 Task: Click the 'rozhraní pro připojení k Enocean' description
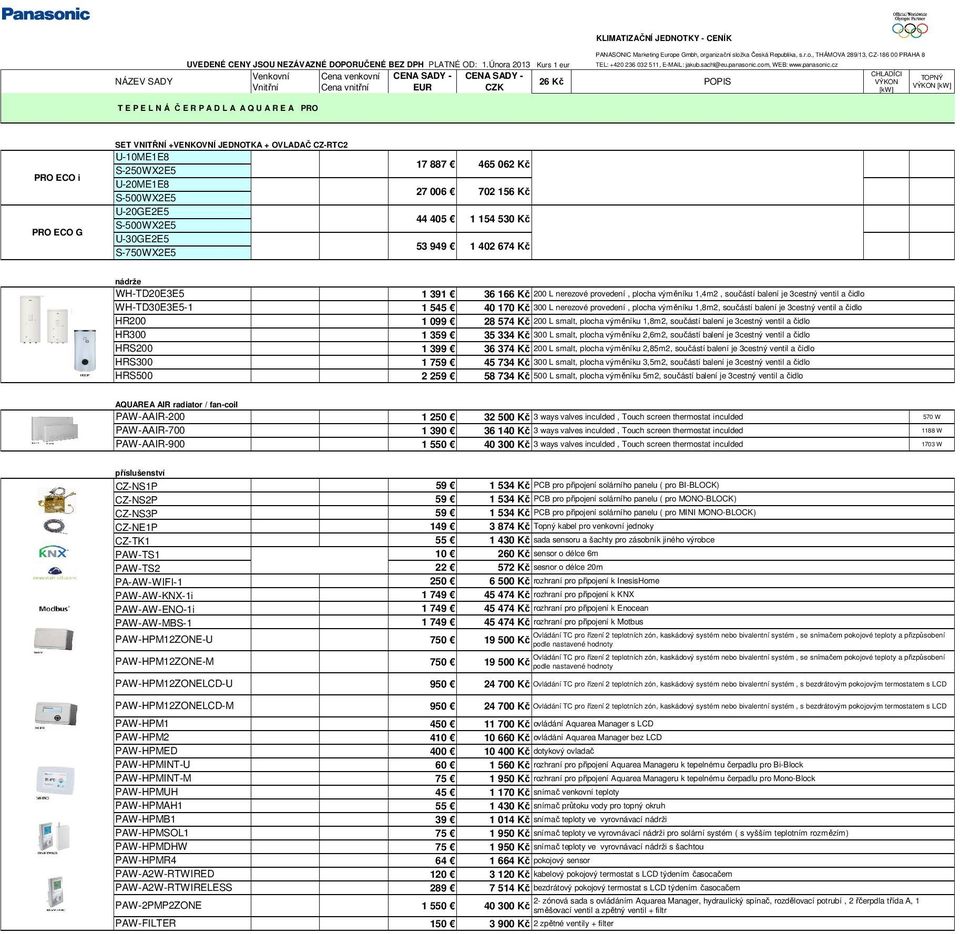coord(591,608)
